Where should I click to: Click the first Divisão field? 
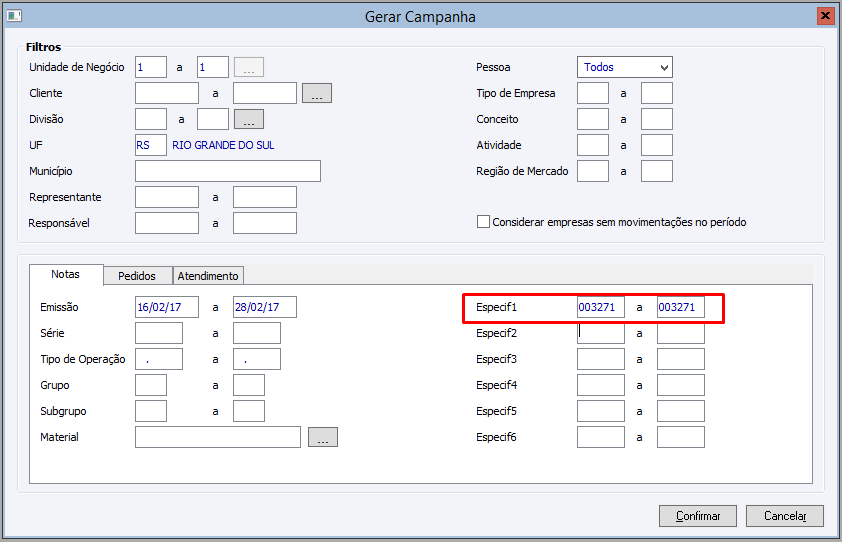(151, 119)
